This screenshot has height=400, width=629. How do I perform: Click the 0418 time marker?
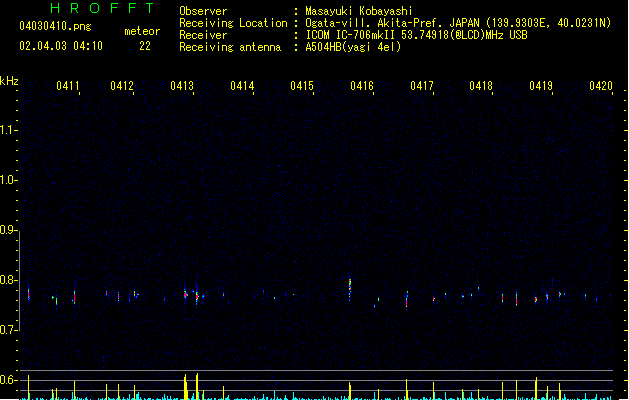481,86
